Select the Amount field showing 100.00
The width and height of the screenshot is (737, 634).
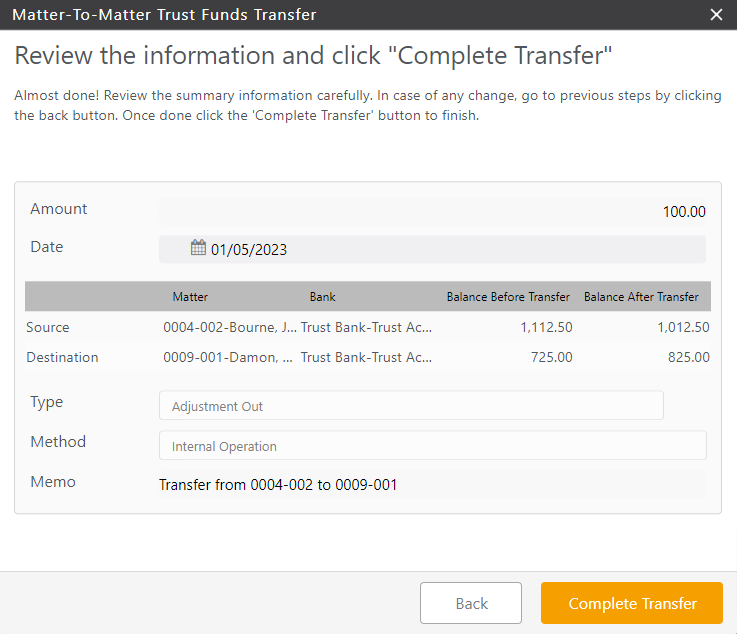pos(432,211)
